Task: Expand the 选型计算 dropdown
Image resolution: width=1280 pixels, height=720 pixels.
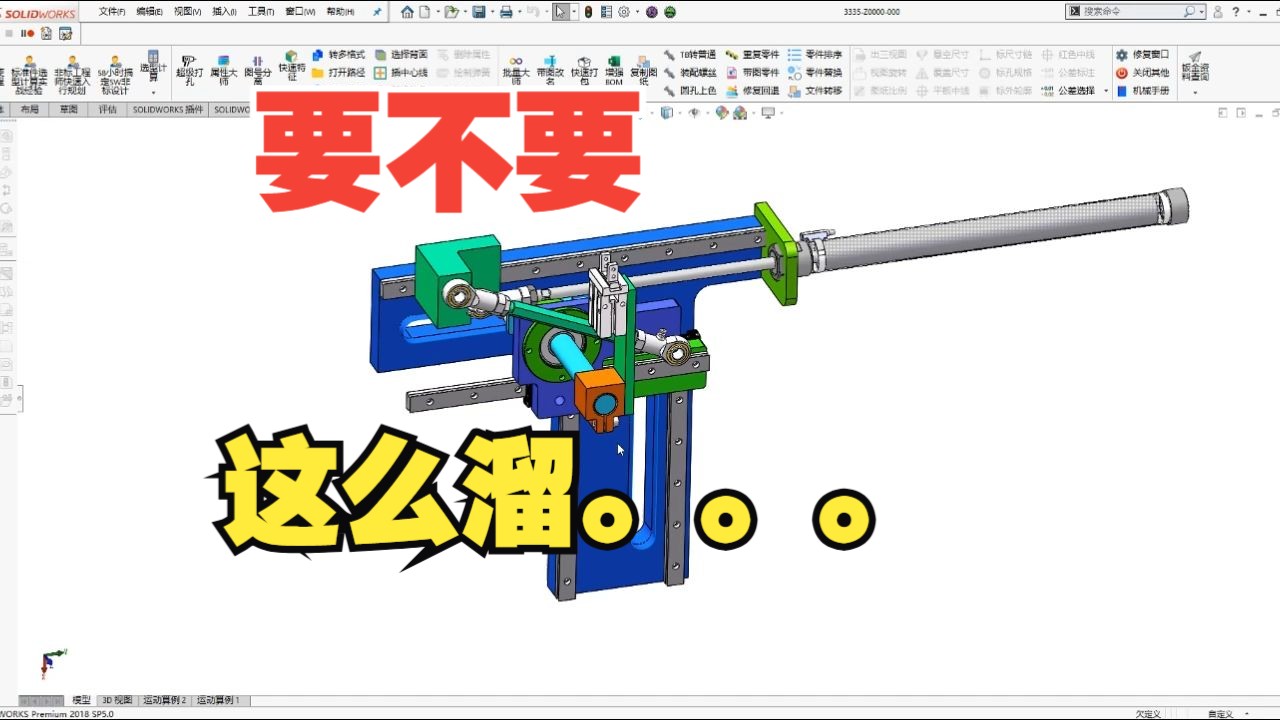Action: tap(153, 93)
